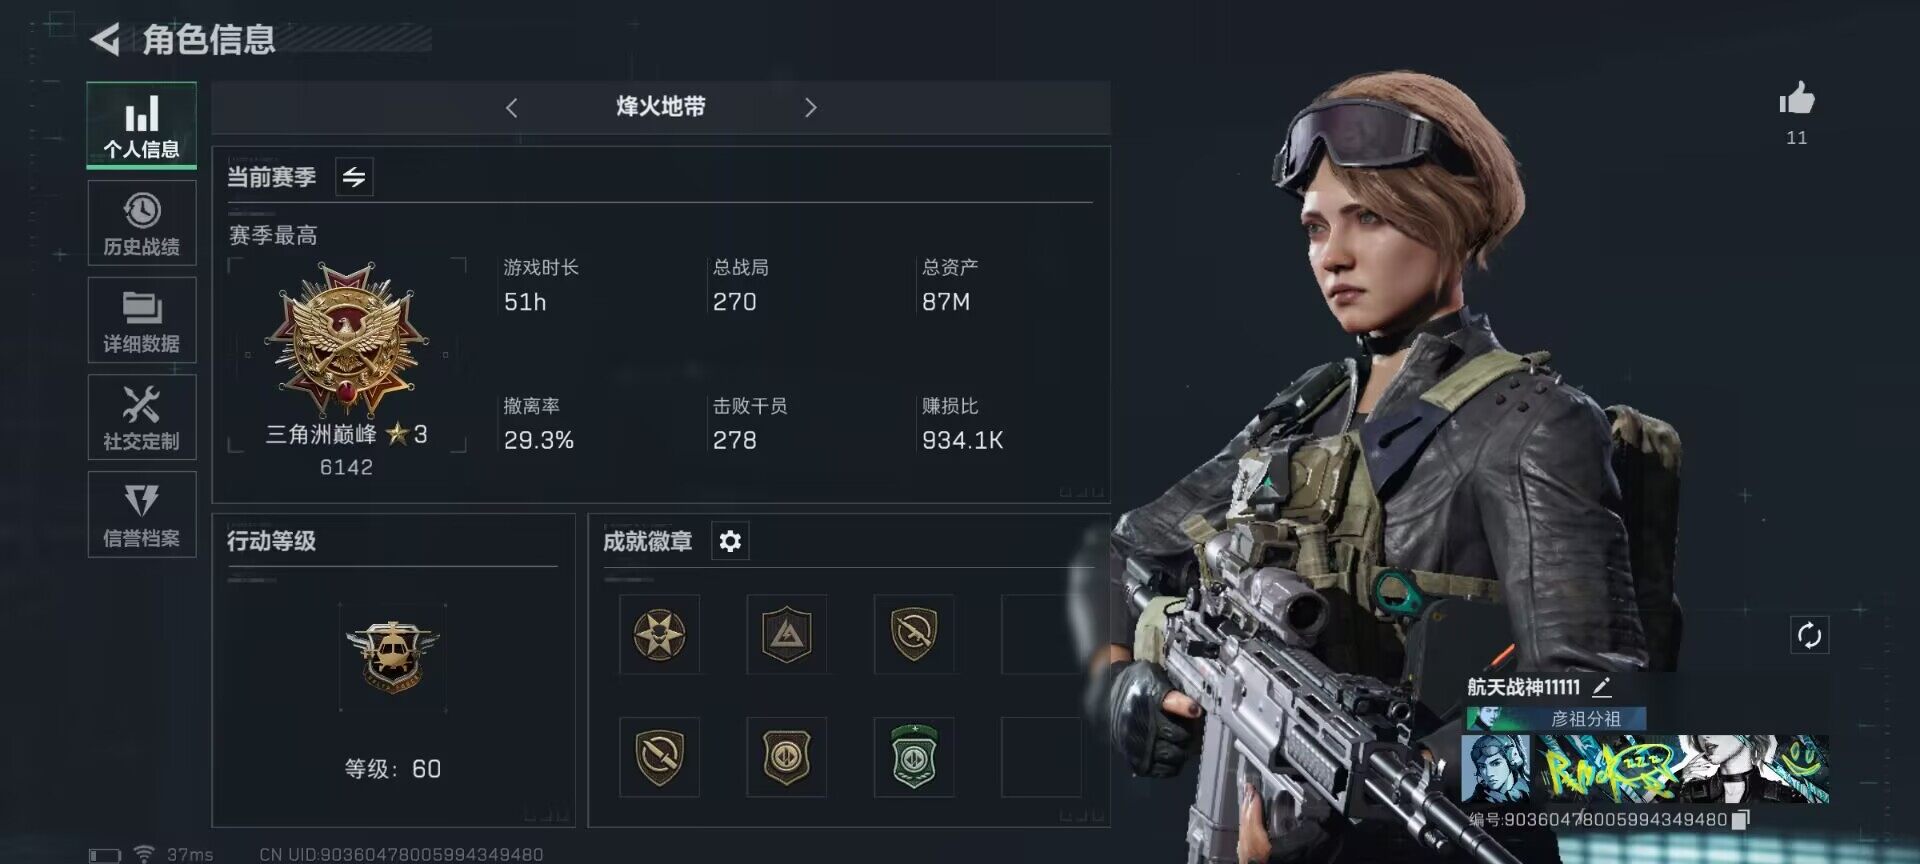Viewport: 1920px width, 864px height.
Task: Copy the player ID number with copy icon
Action: [x=1740, y=820]
